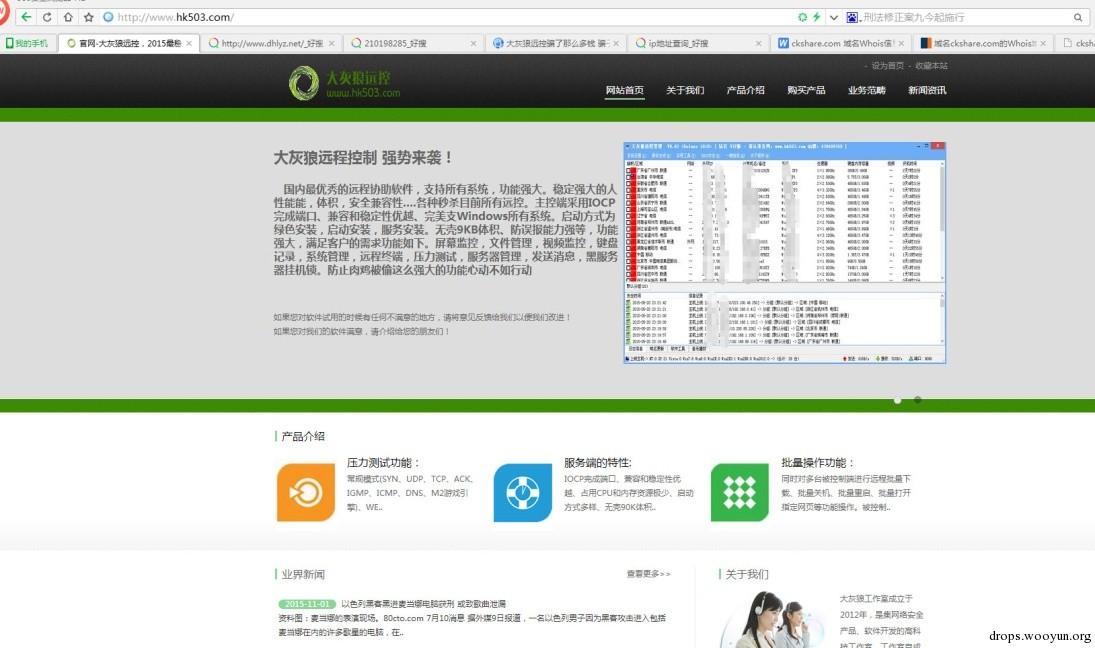Click 产品介绍 section heading
Screen dimensions: 1095x648
click(x=303, y=436)
